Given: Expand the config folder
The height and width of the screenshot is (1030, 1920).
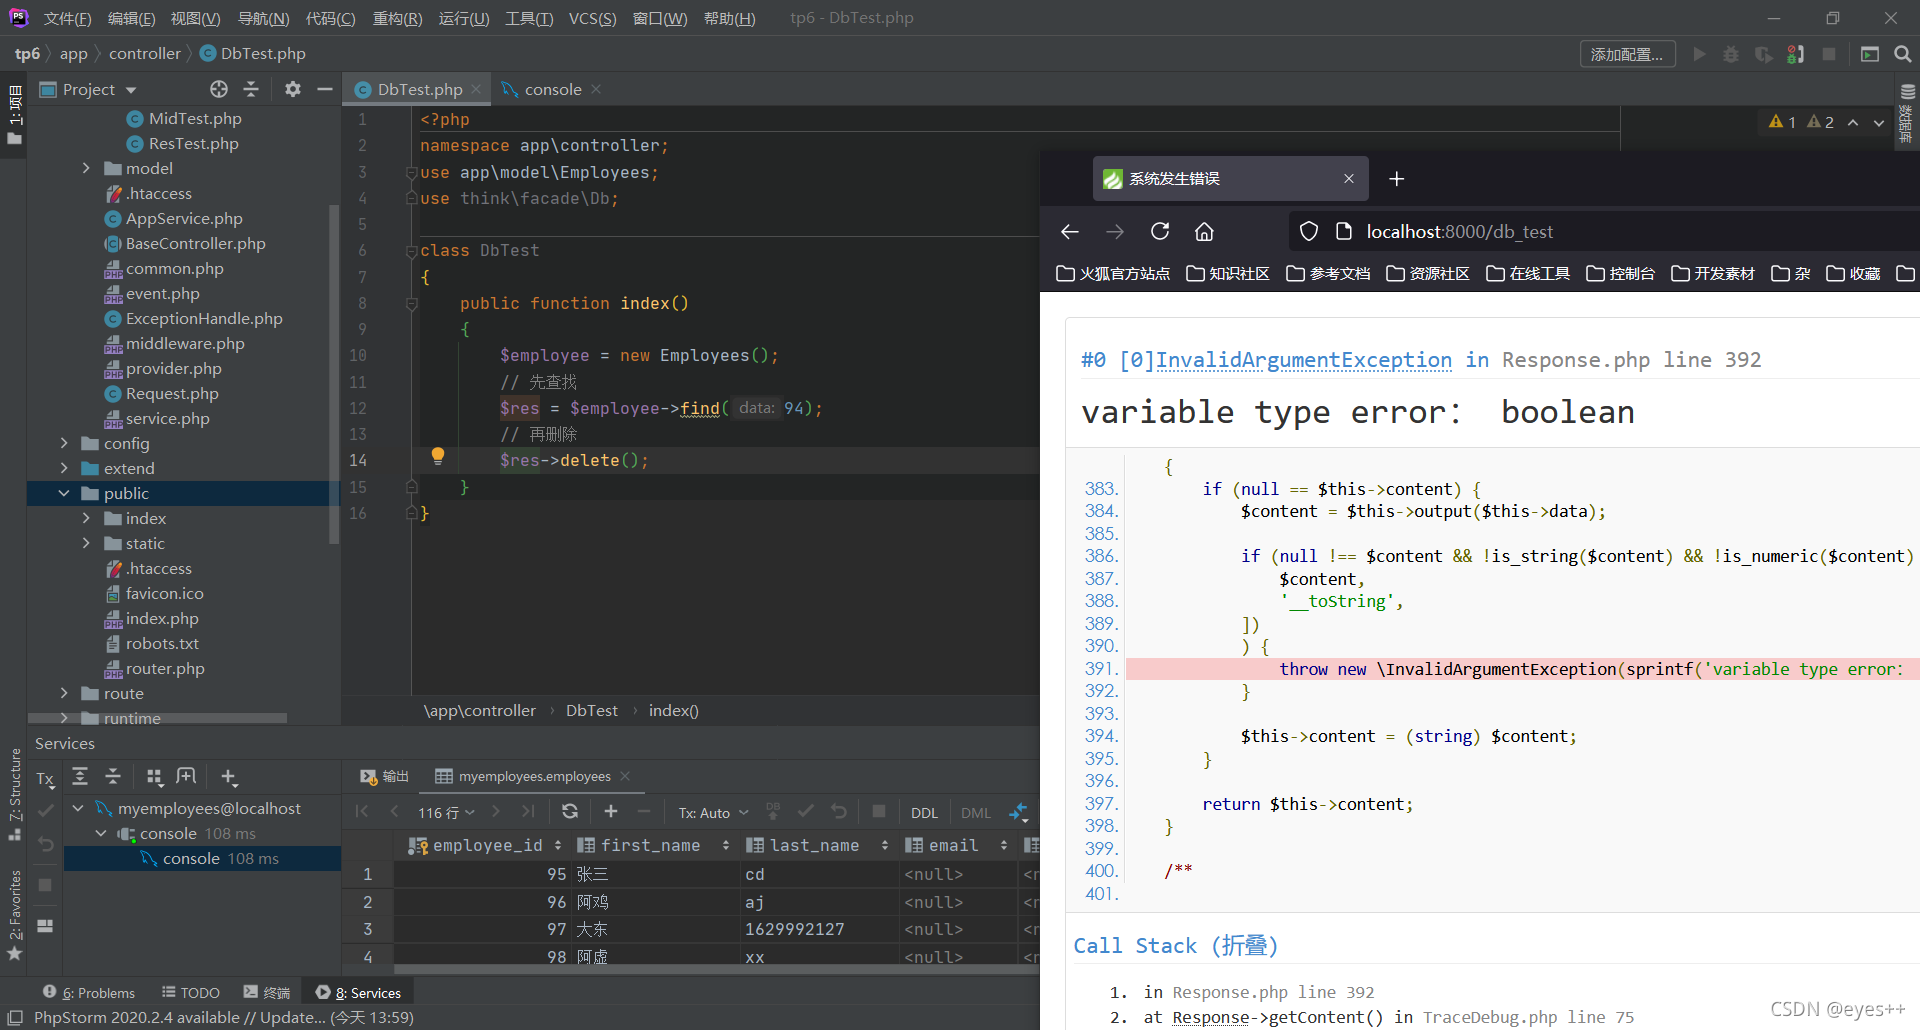Looking at the screenshot, I should coord(64,443).
